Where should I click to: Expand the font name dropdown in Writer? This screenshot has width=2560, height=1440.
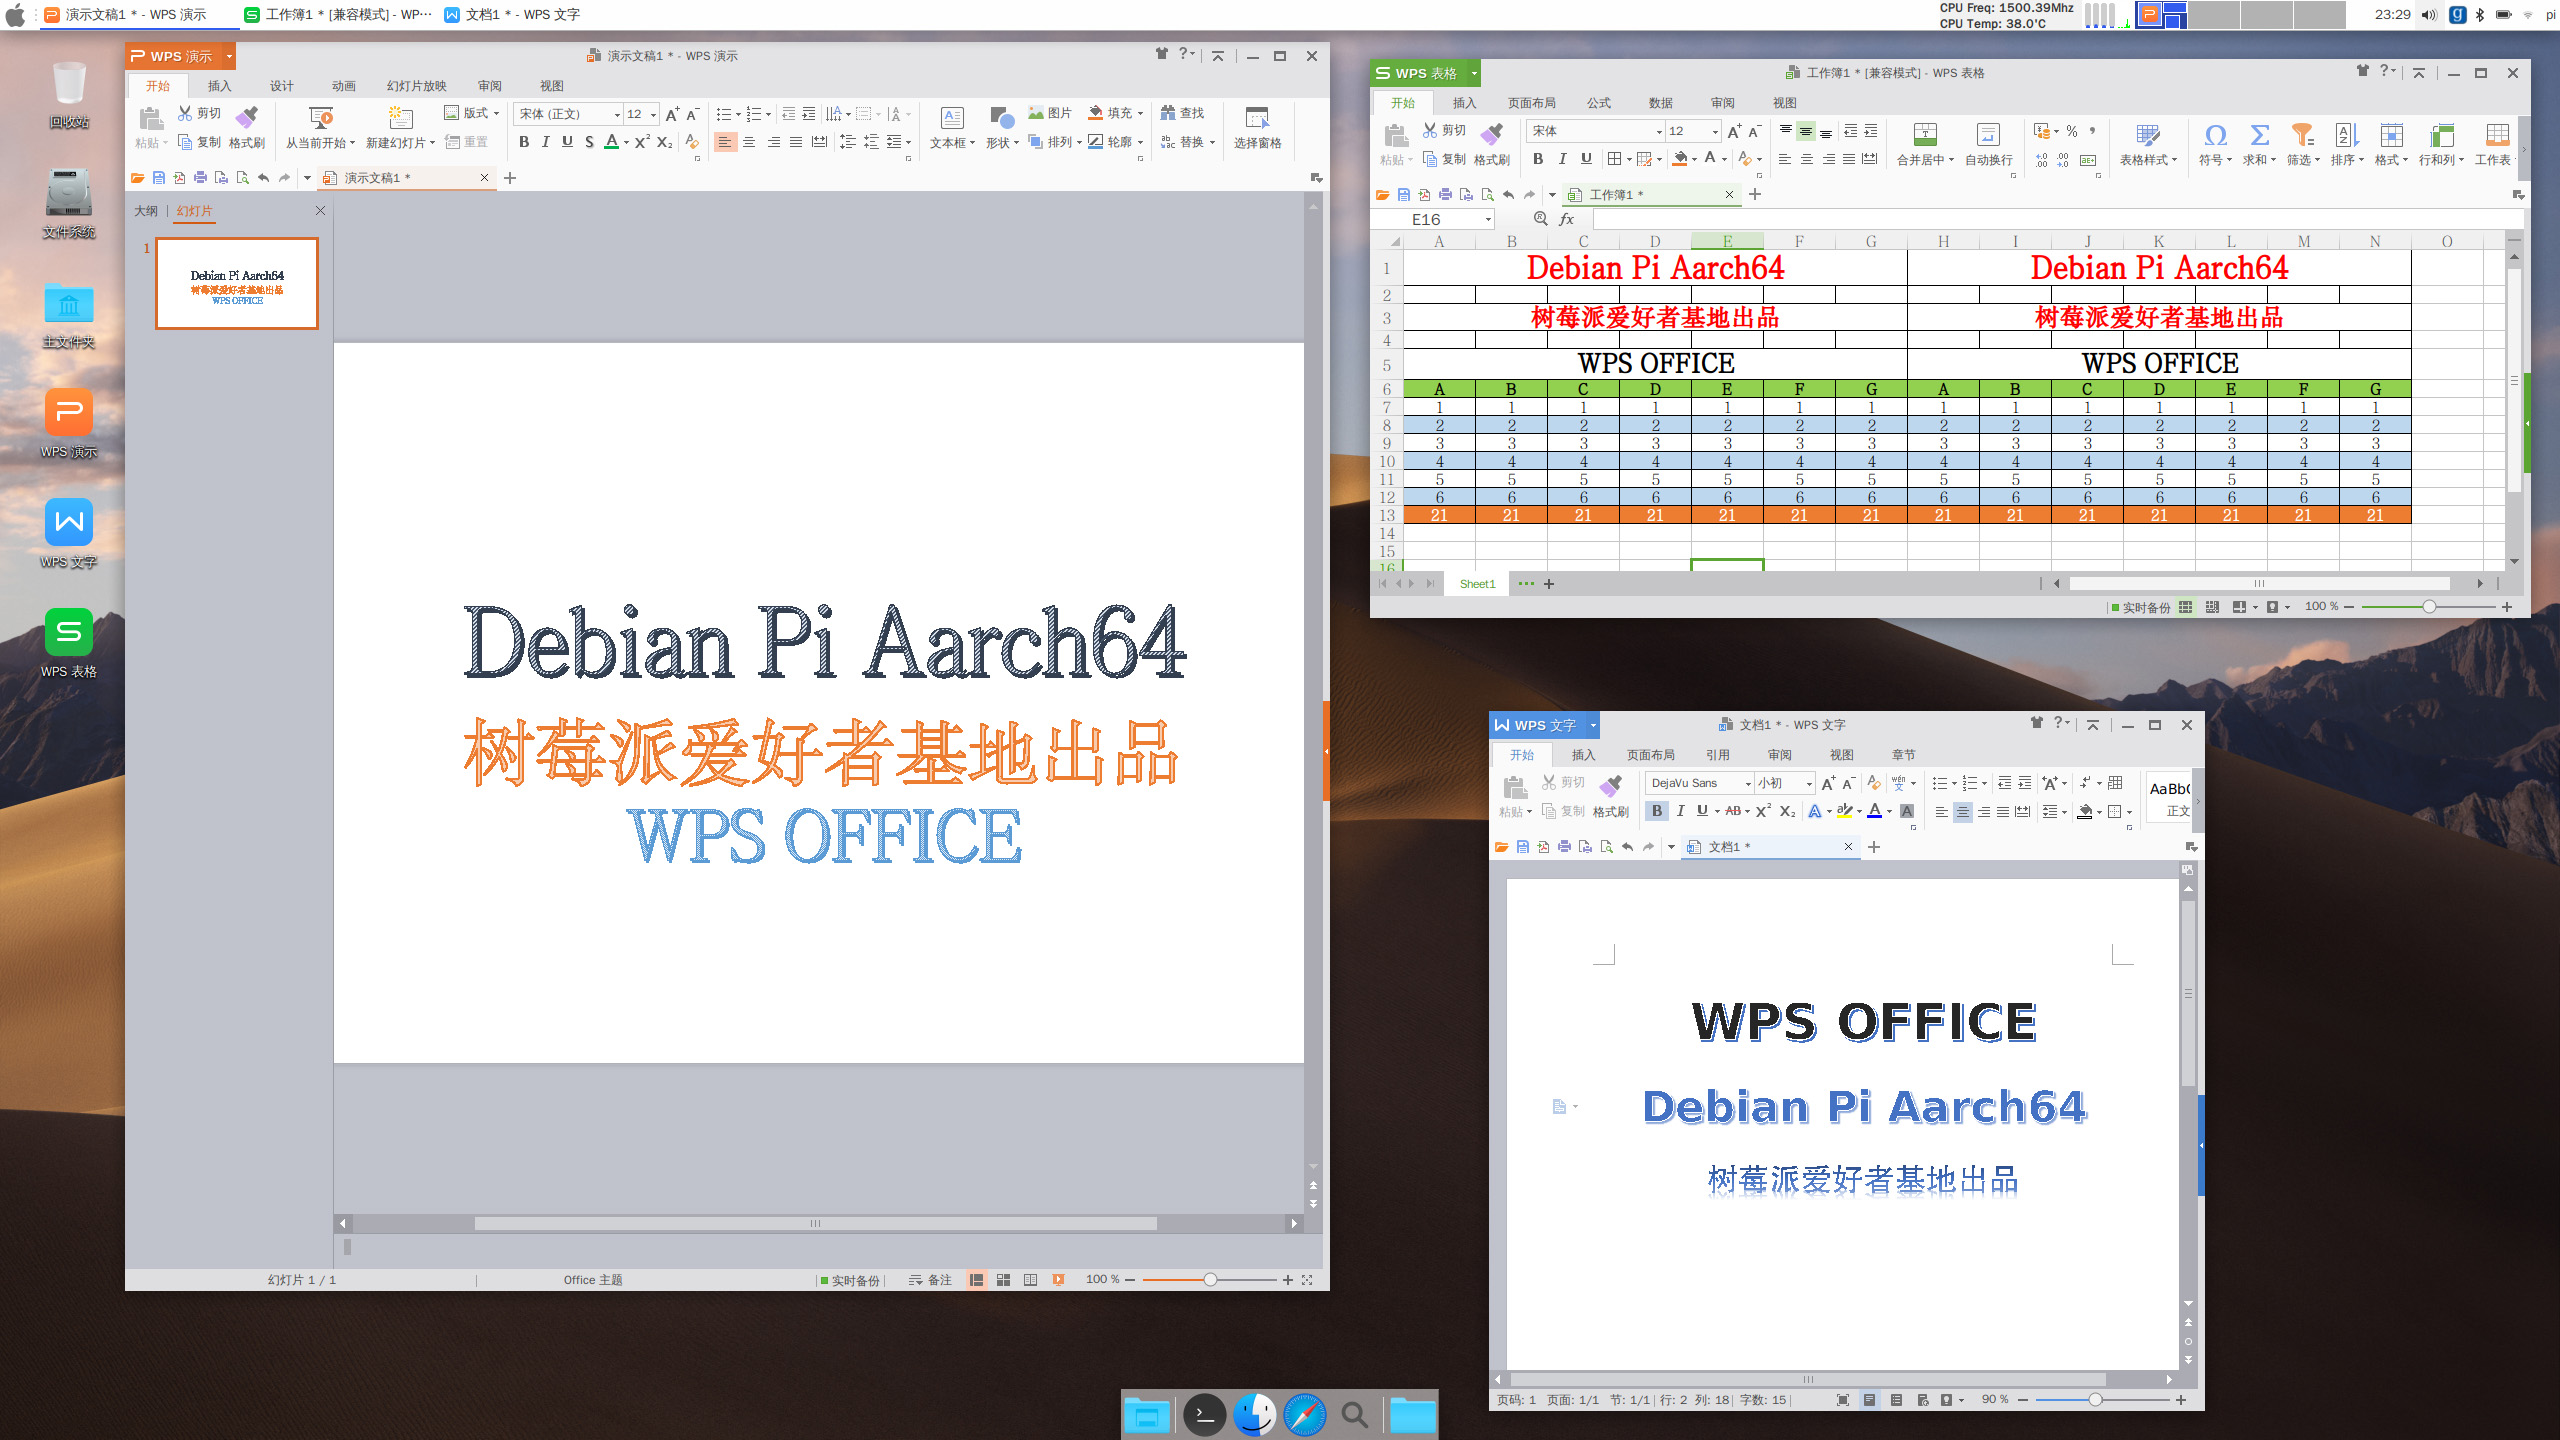pos(1747,783)
